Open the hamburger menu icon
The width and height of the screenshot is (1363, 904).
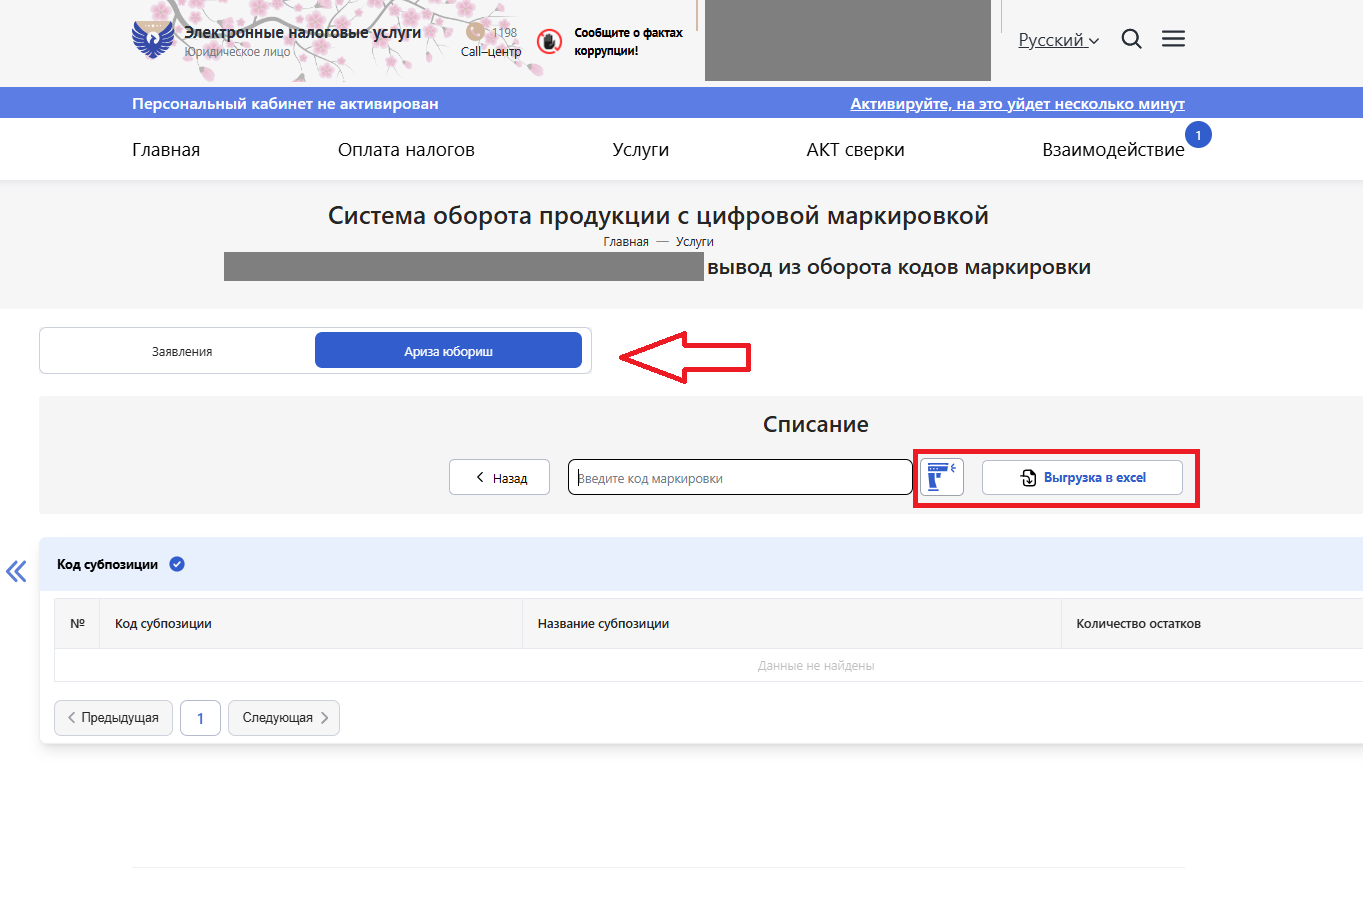point(1173,39)
